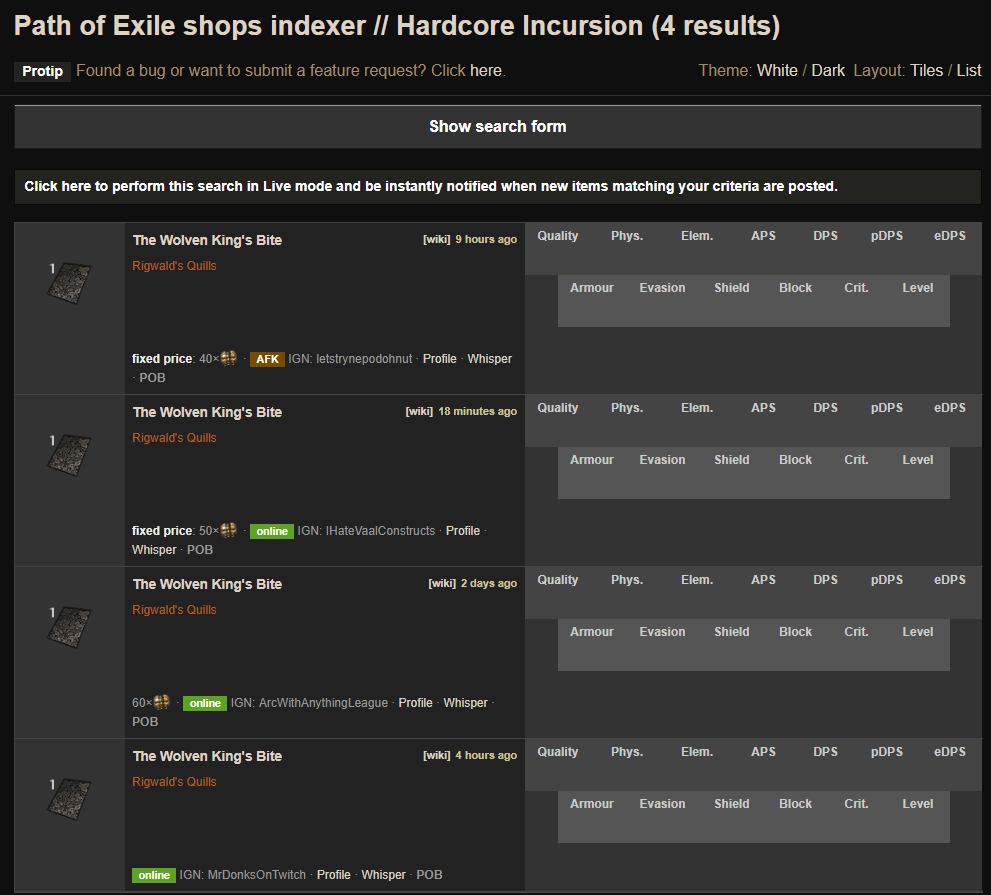This screenshot has width=991, height=895.
Task: Open Profile of IHateVaalConstructs
Action: (463, 530)
